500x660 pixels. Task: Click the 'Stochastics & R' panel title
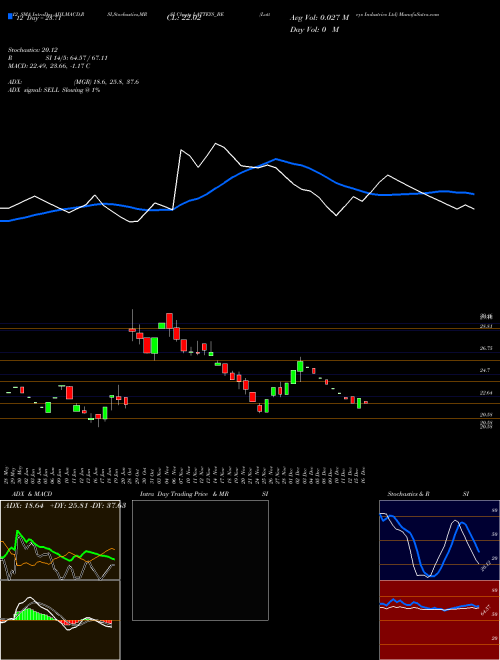[x=408, y=494]
